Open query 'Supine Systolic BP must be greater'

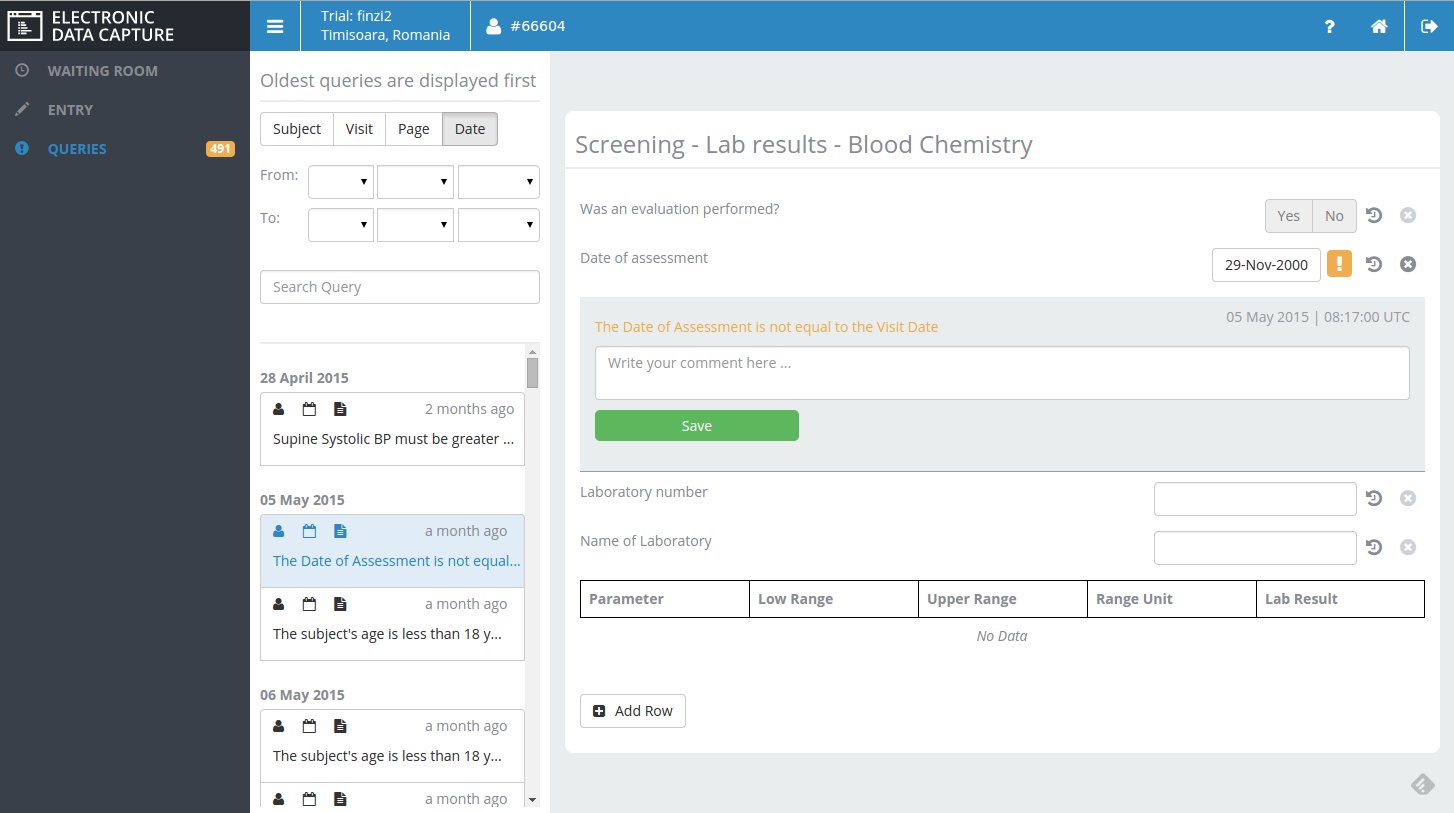point(392,429)
